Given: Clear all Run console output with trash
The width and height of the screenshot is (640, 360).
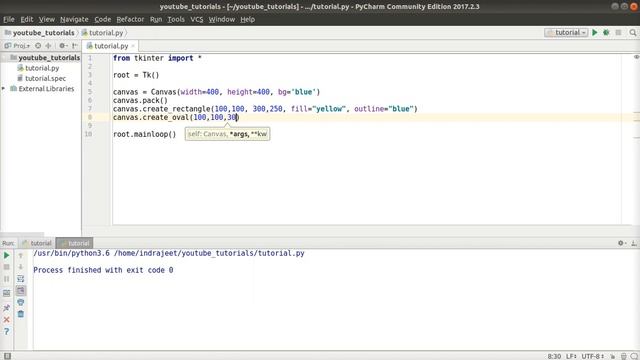Looking at the screenshot, I should pos(20,314).
